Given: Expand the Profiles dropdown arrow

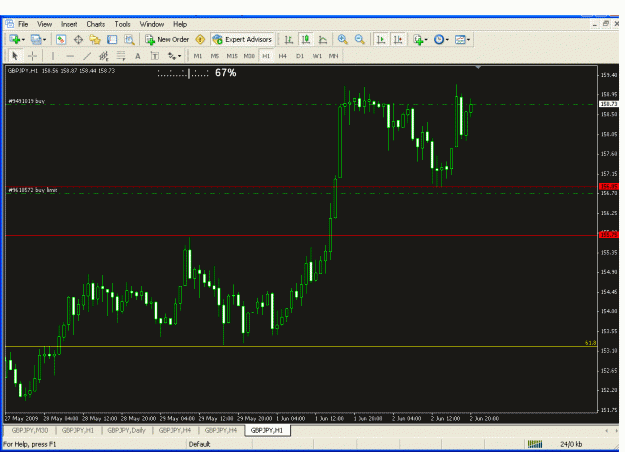Looking at the screenshot, I should pos(45,39).
